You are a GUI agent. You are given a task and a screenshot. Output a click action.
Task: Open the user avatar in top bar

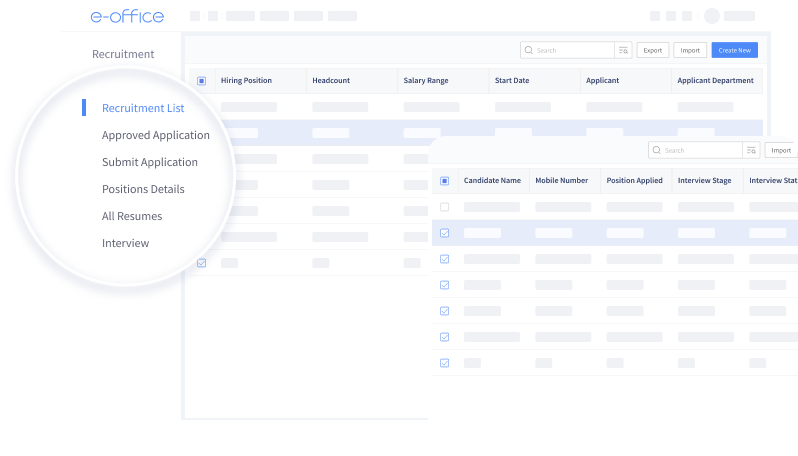click(x=711, y=16)
